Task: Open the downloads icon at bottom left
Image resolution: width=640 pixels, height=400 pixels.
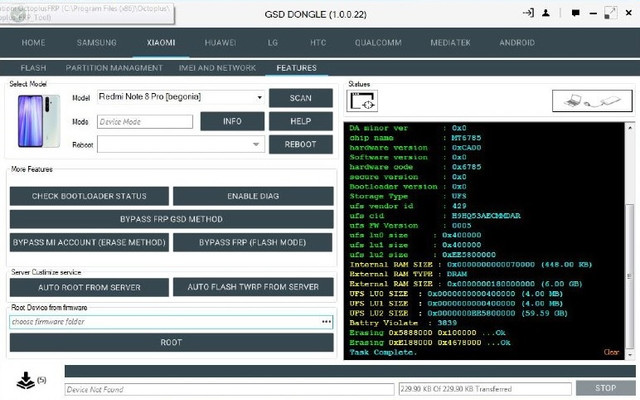Action: (25, 381)
